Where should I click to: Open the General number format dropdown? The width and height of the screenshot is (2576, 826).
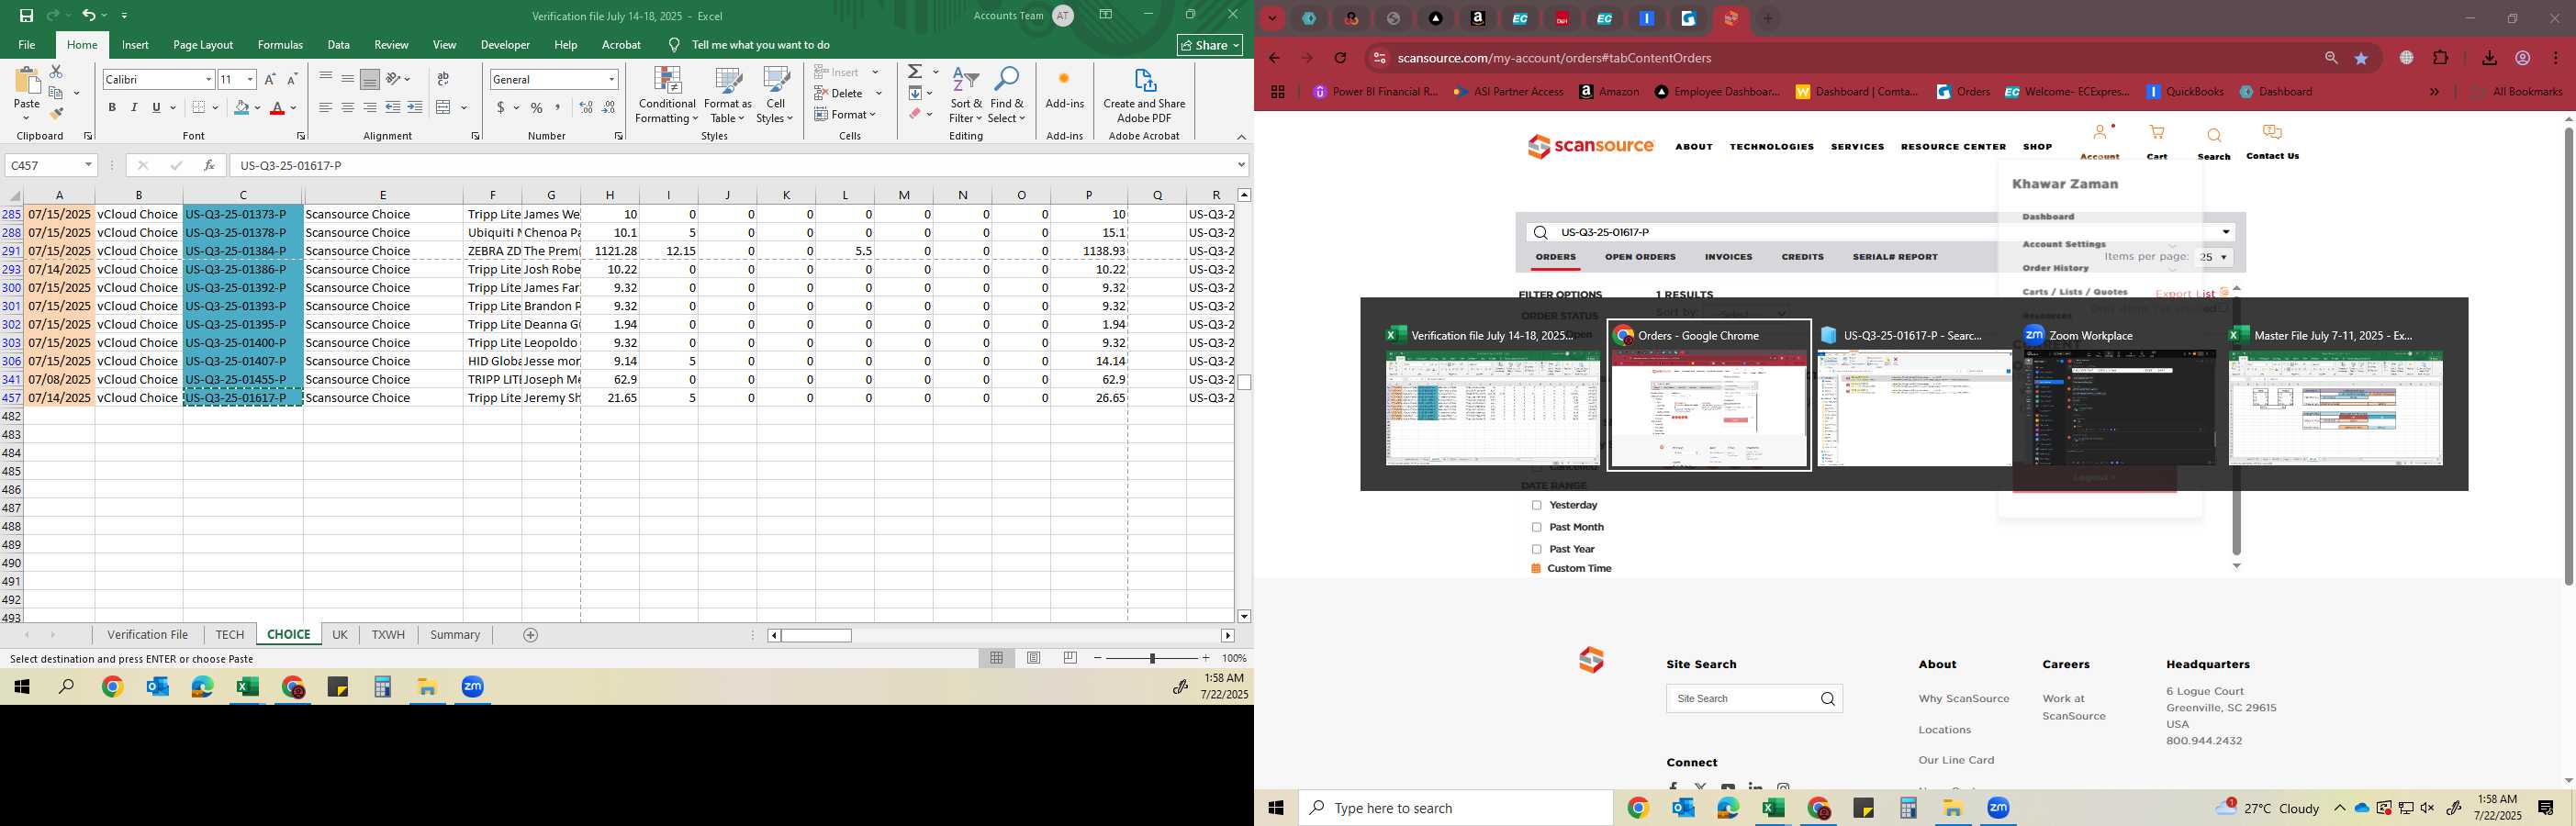[611, 79]
